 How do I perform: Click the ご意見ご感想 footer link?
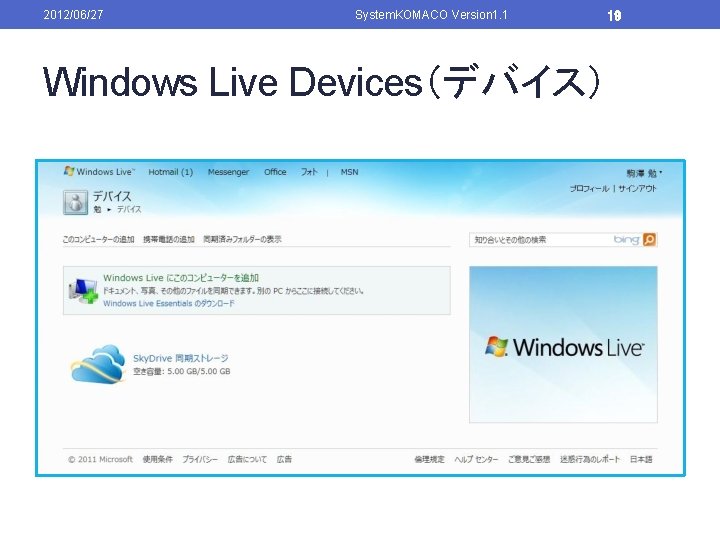click(x=529, y=459)
